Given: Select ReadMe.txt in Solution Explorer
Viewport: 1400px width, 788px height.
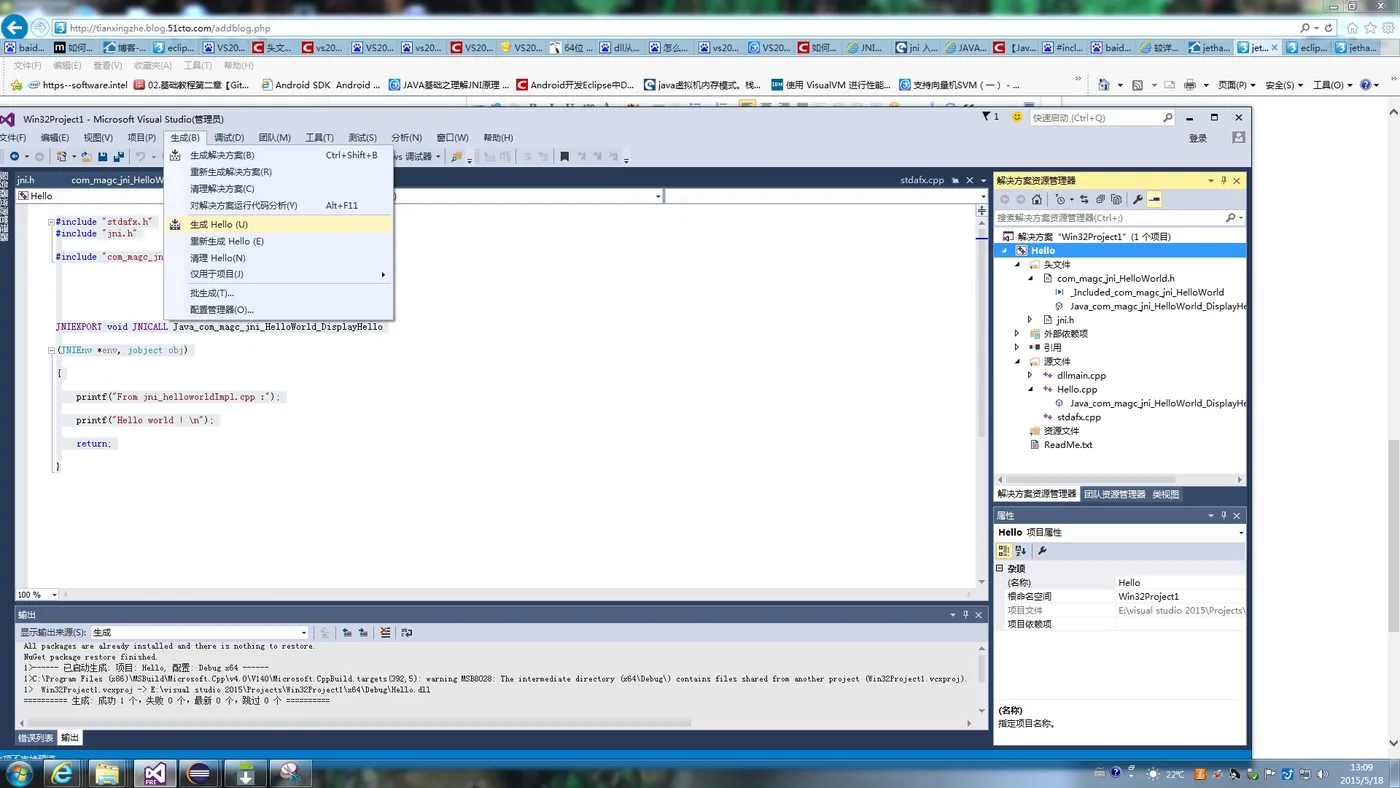Looking at the screenshot, I should point(1068,445).
